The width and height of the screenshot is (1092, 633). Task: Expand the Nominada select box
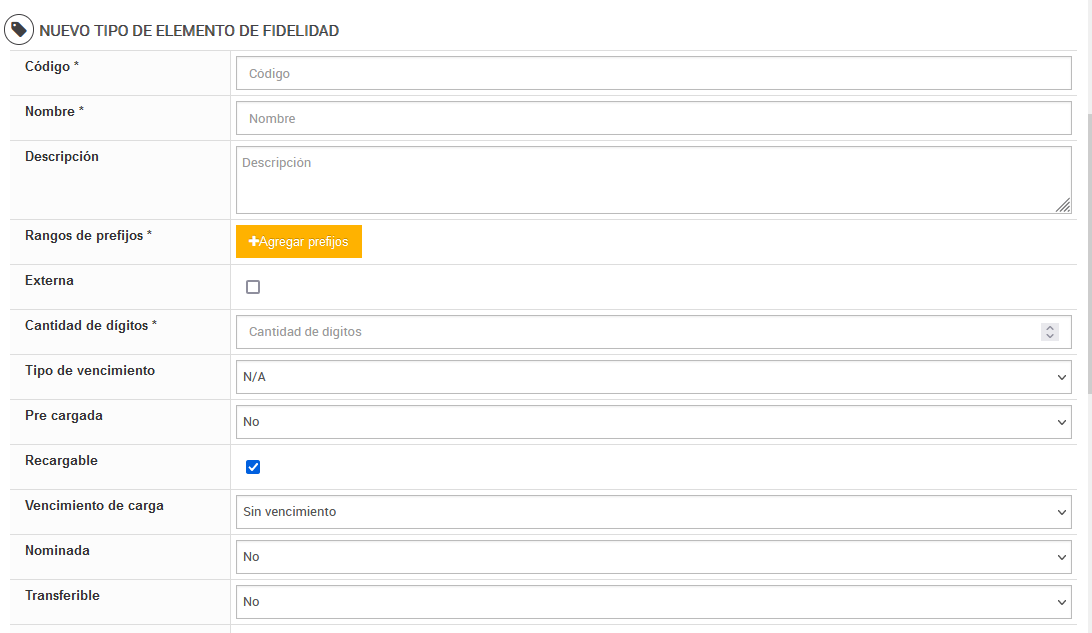[654, 557]
